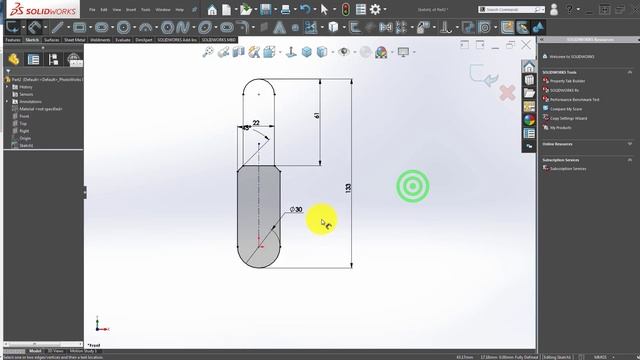The height and width of the screenshot is (360, 640).
Task: Expand the Annotations tree node
Action: pos(7,102)
